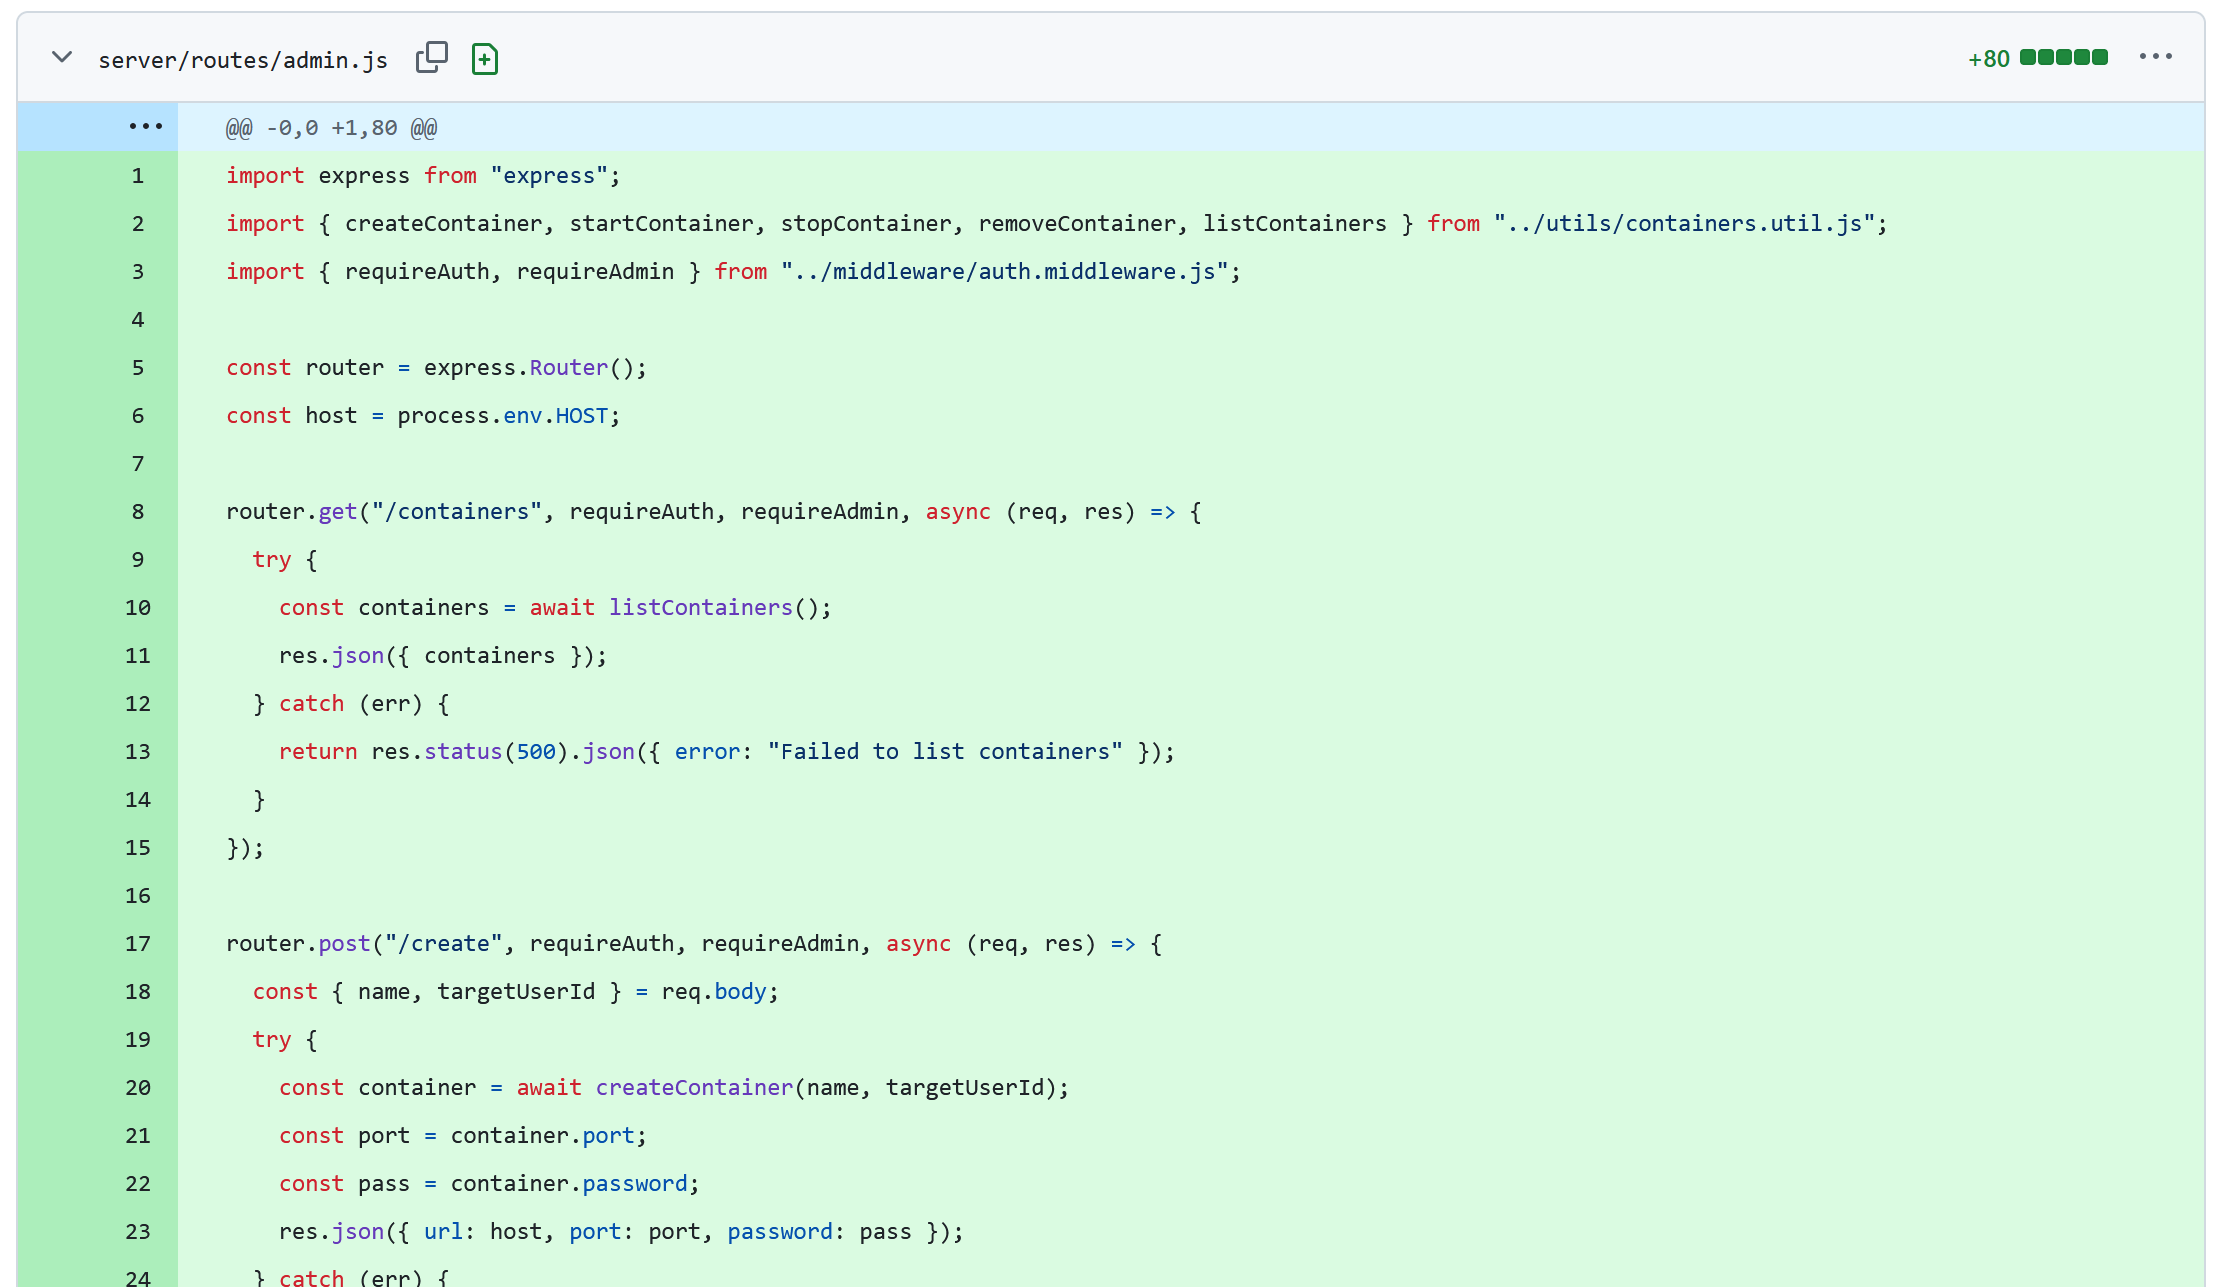
Task: Click the added-file comment icon
Action: (x=485, y=59)
